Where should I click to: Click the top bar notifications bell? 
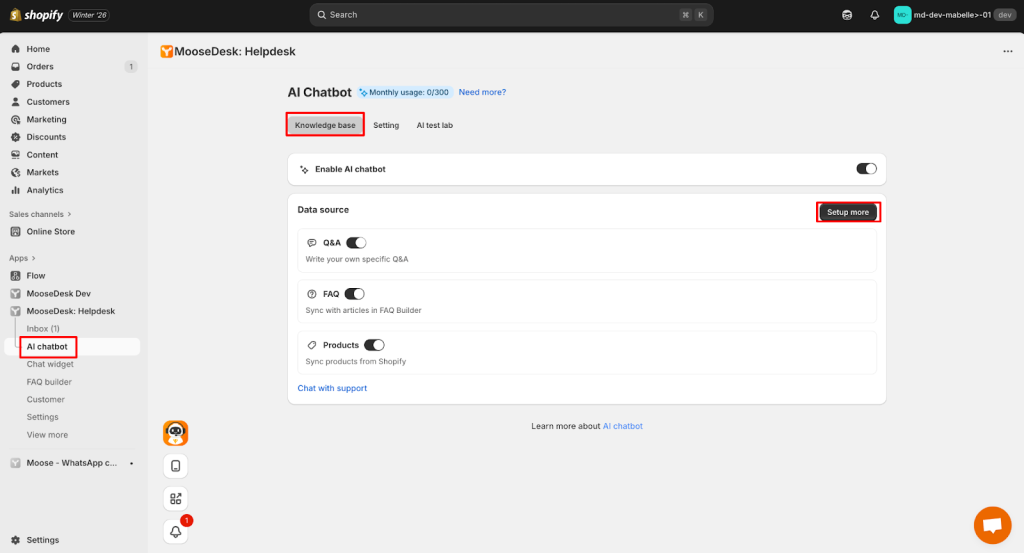click(874, 15)
